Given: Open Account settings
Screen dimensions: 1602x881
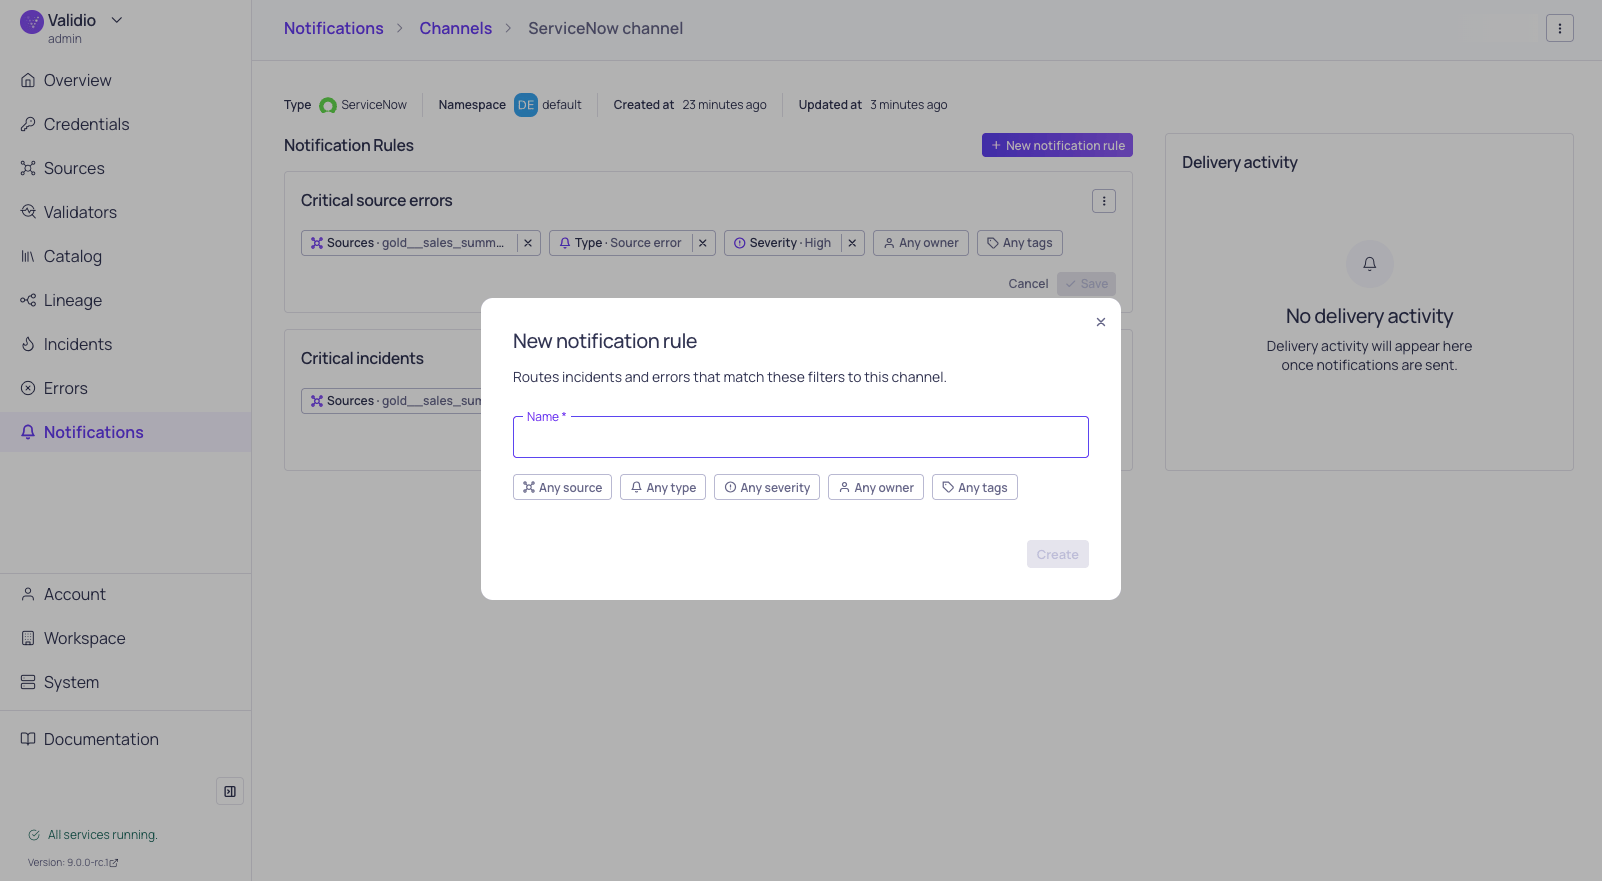Looking at the screenshot, I should (126, 594).
